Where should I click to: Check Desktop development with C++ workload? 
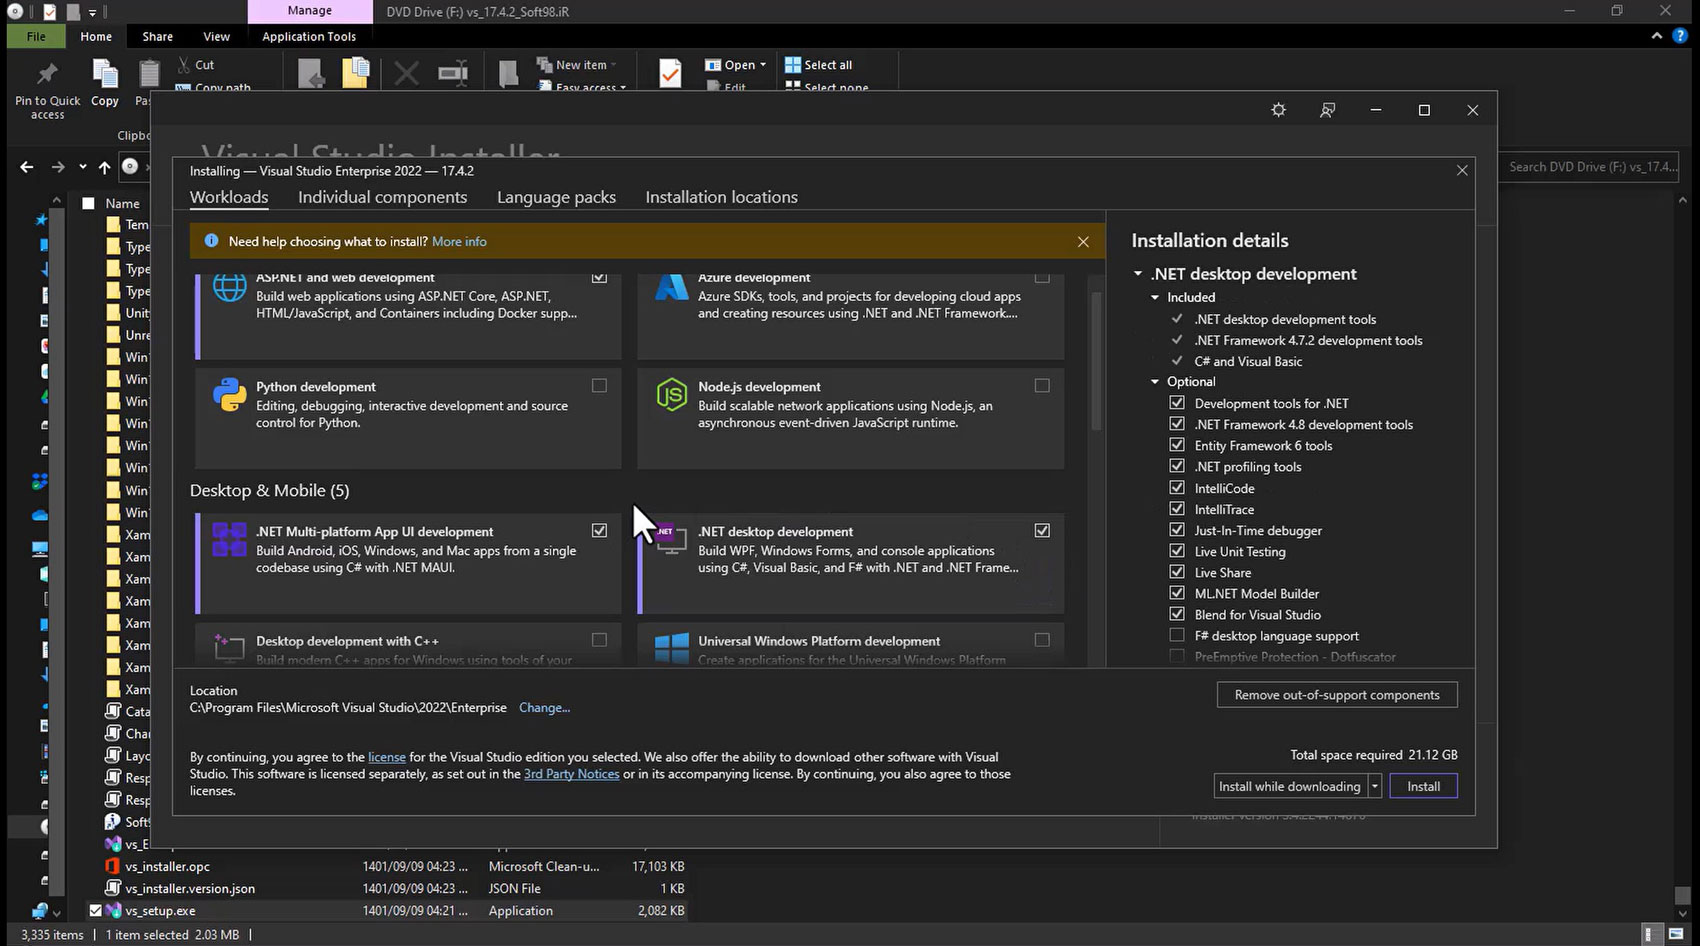pos(599,640)
